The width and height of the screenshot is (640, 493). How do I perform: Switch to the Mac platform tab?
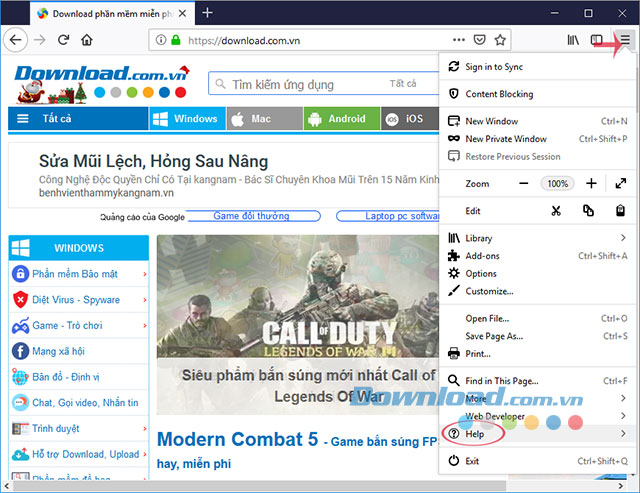click(x=265, y=119)
